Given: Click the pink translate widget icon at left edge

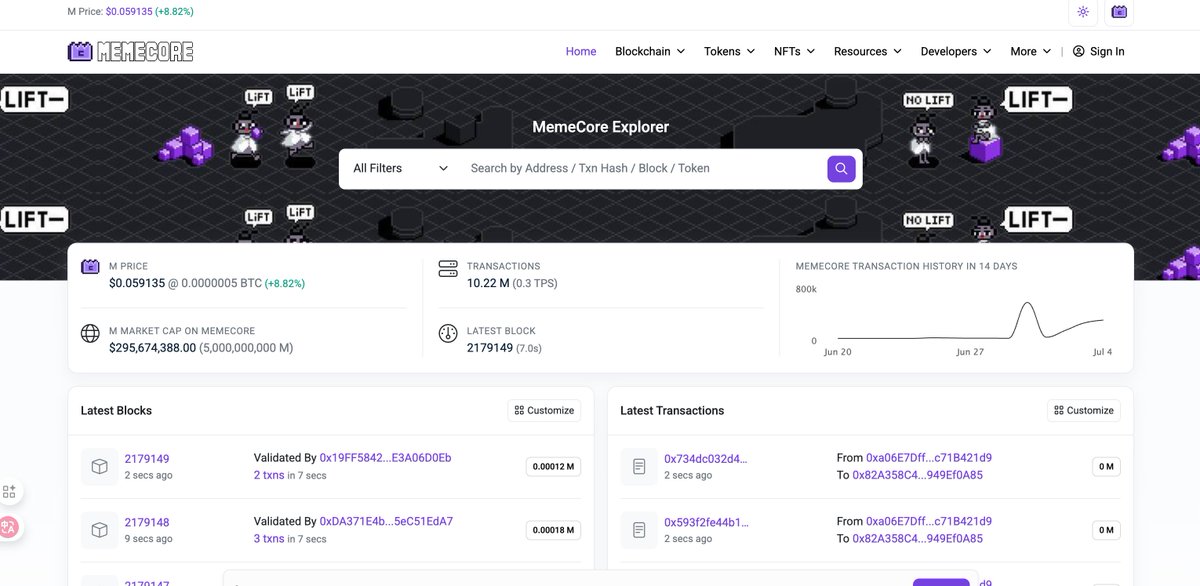Looking at the screenshot, I should click(x=9, y=527).
